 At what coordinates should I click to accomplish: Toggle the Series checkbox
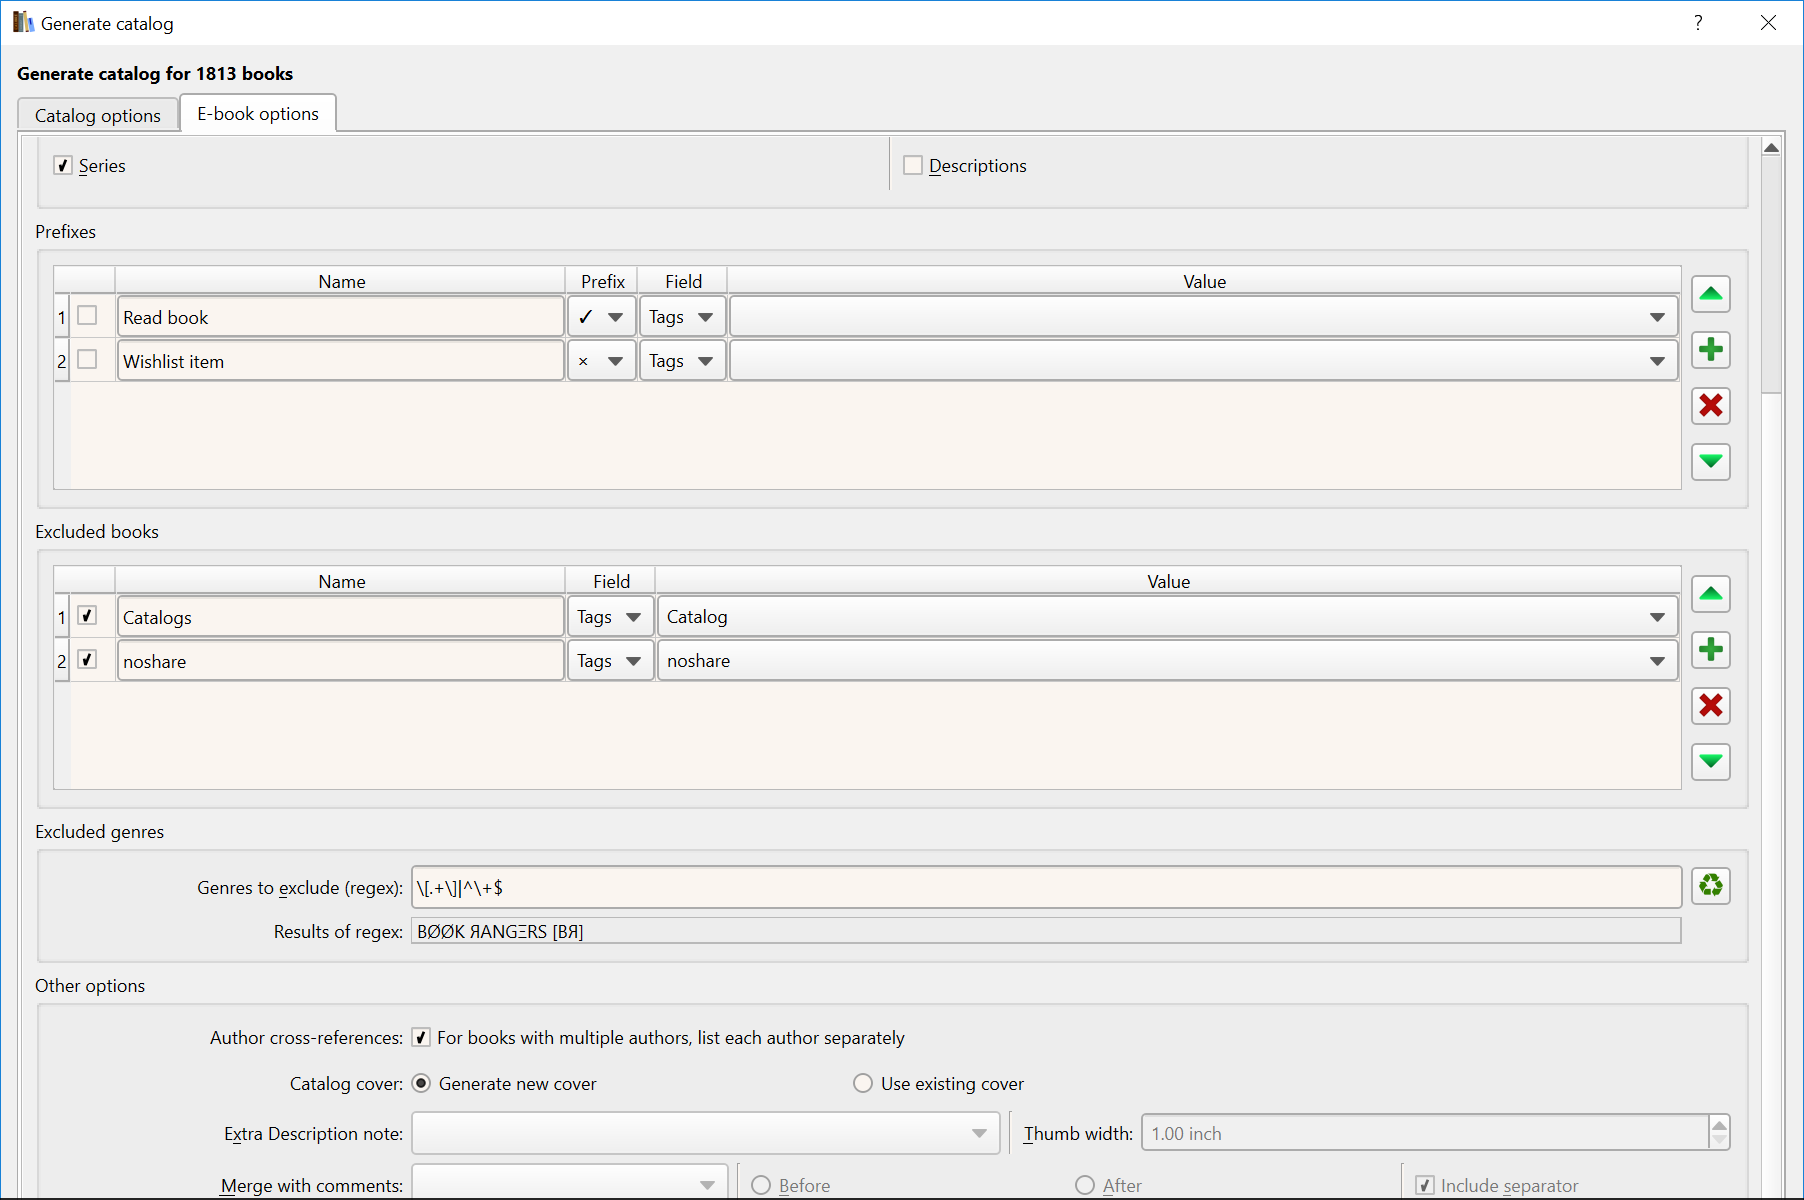[x=63, y=166]
